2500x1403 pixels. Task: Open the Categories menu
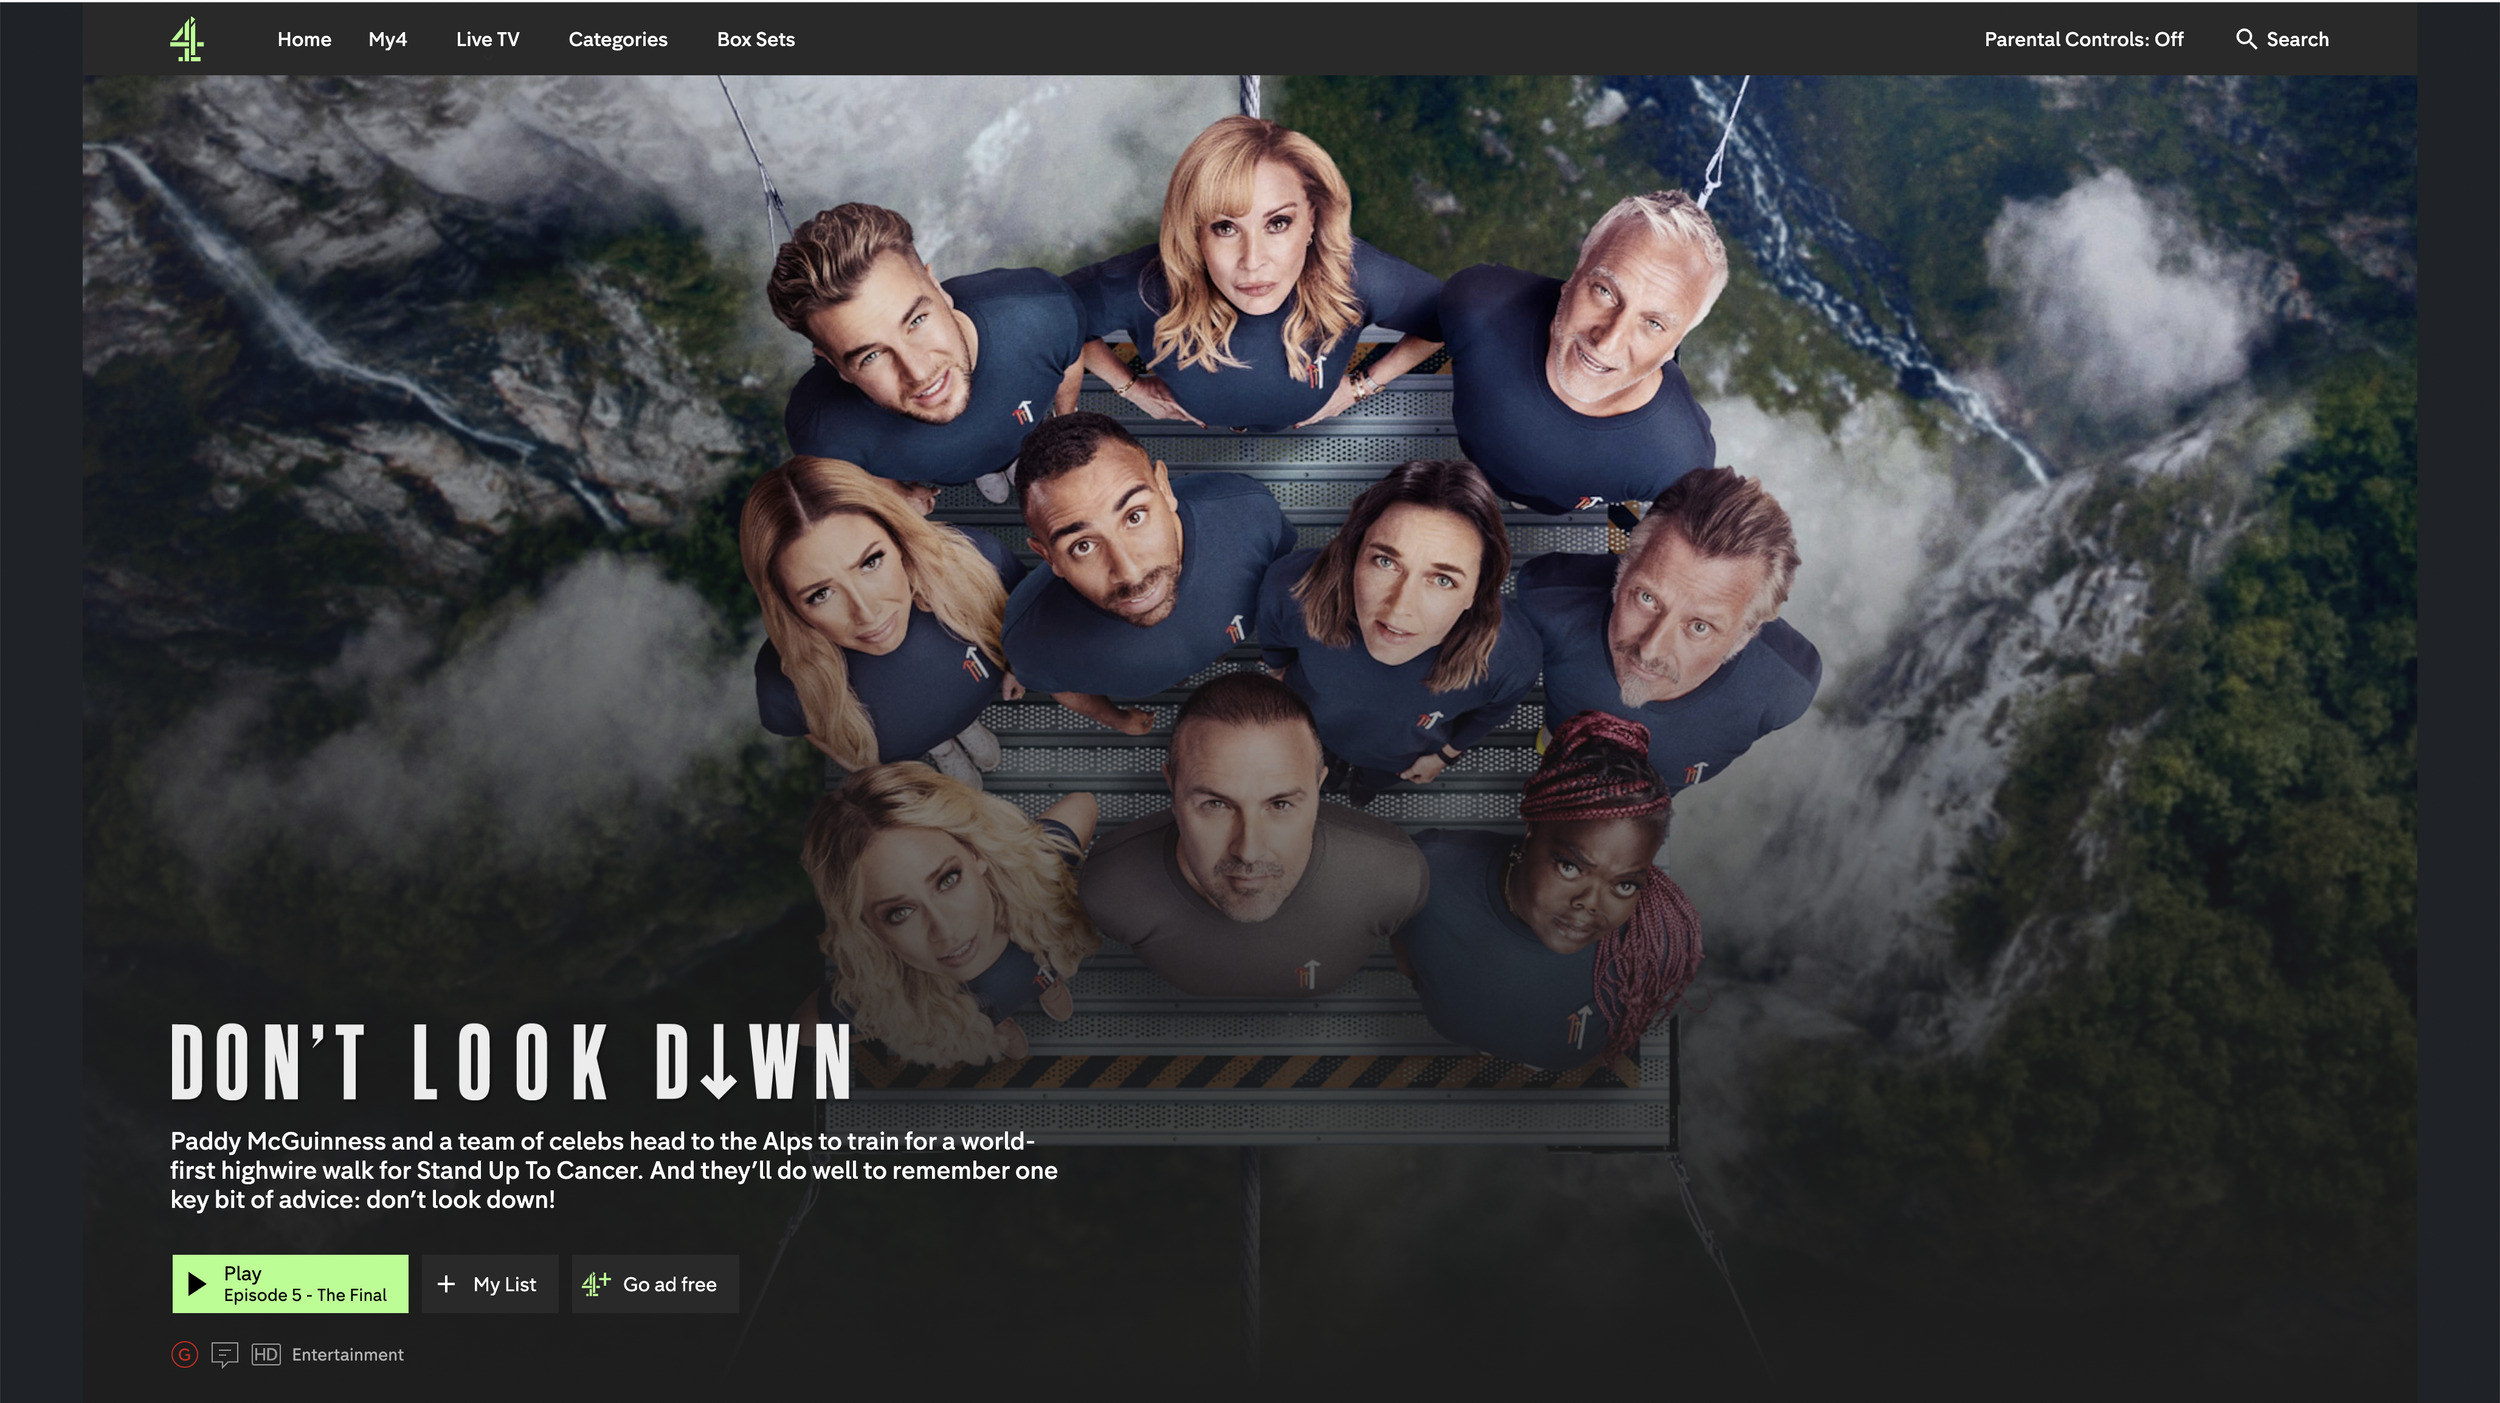tap(618, 39)
